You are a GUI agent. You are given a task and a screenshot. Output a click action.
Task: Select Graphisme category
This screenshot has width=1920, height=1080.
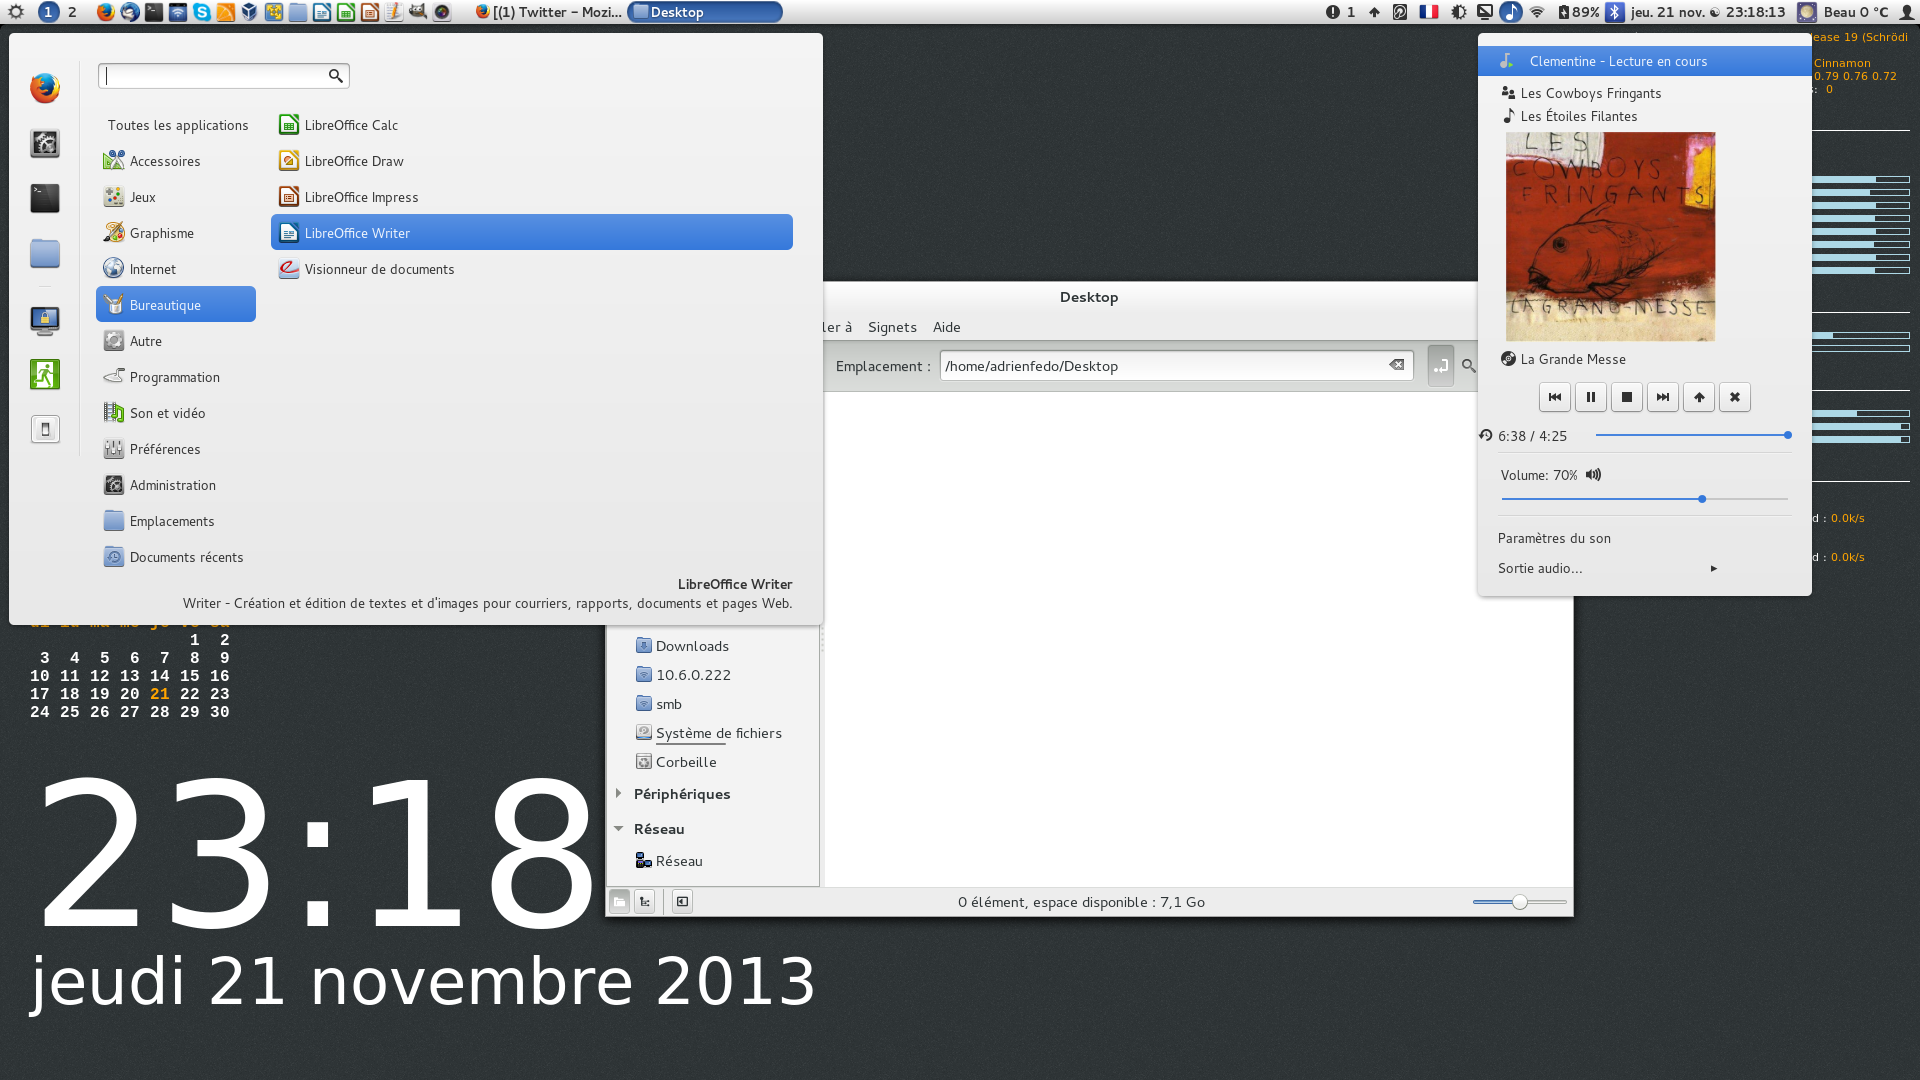pyautogui.click(x=176, y=233)
